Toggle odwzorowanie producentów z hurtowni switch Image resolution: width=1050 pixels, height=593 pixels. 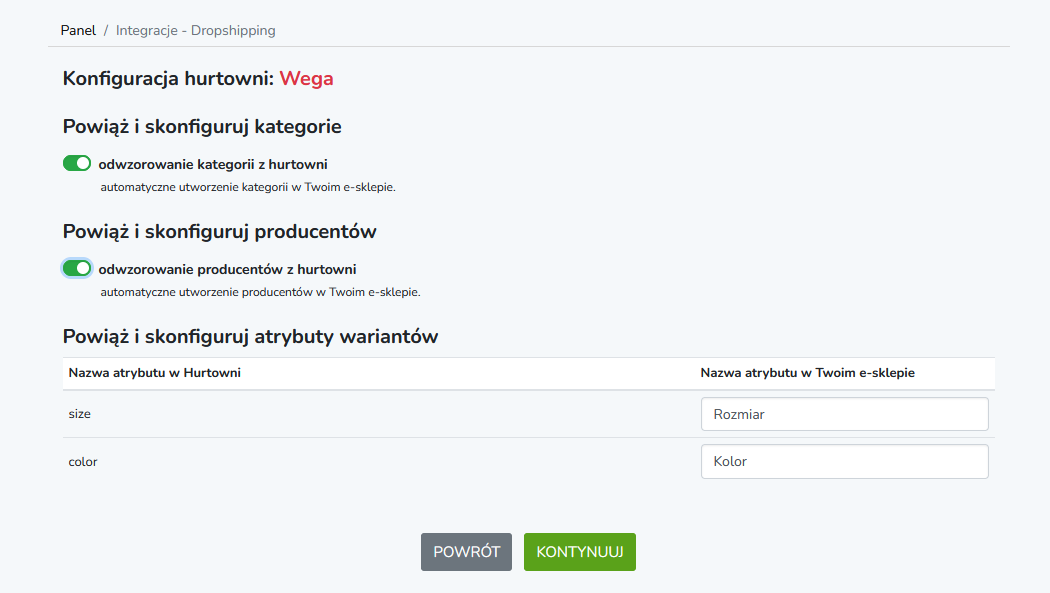77,268
